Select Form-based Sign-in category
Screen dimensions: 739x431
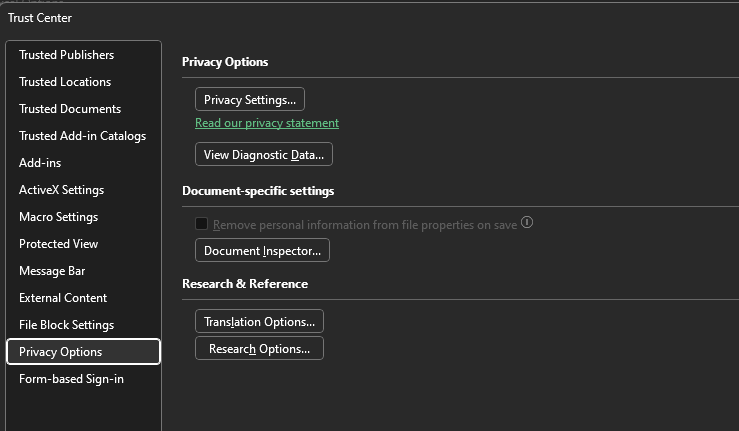click(71, 379)
